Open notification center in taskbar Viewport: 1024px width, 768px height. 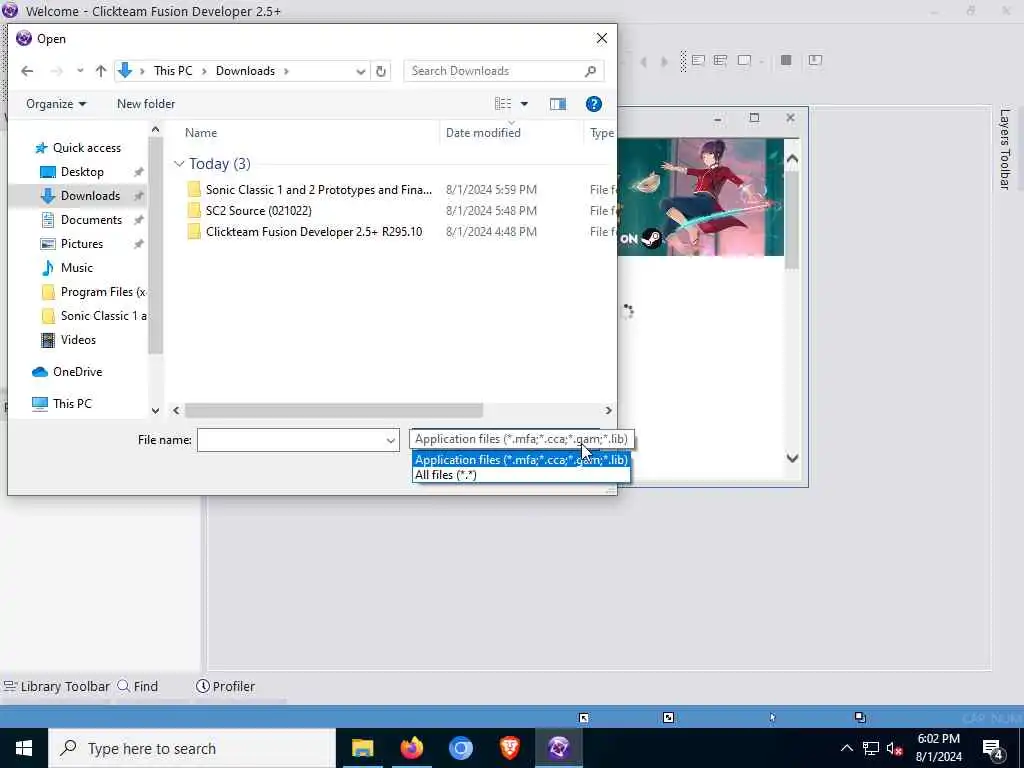coord(992,748)
